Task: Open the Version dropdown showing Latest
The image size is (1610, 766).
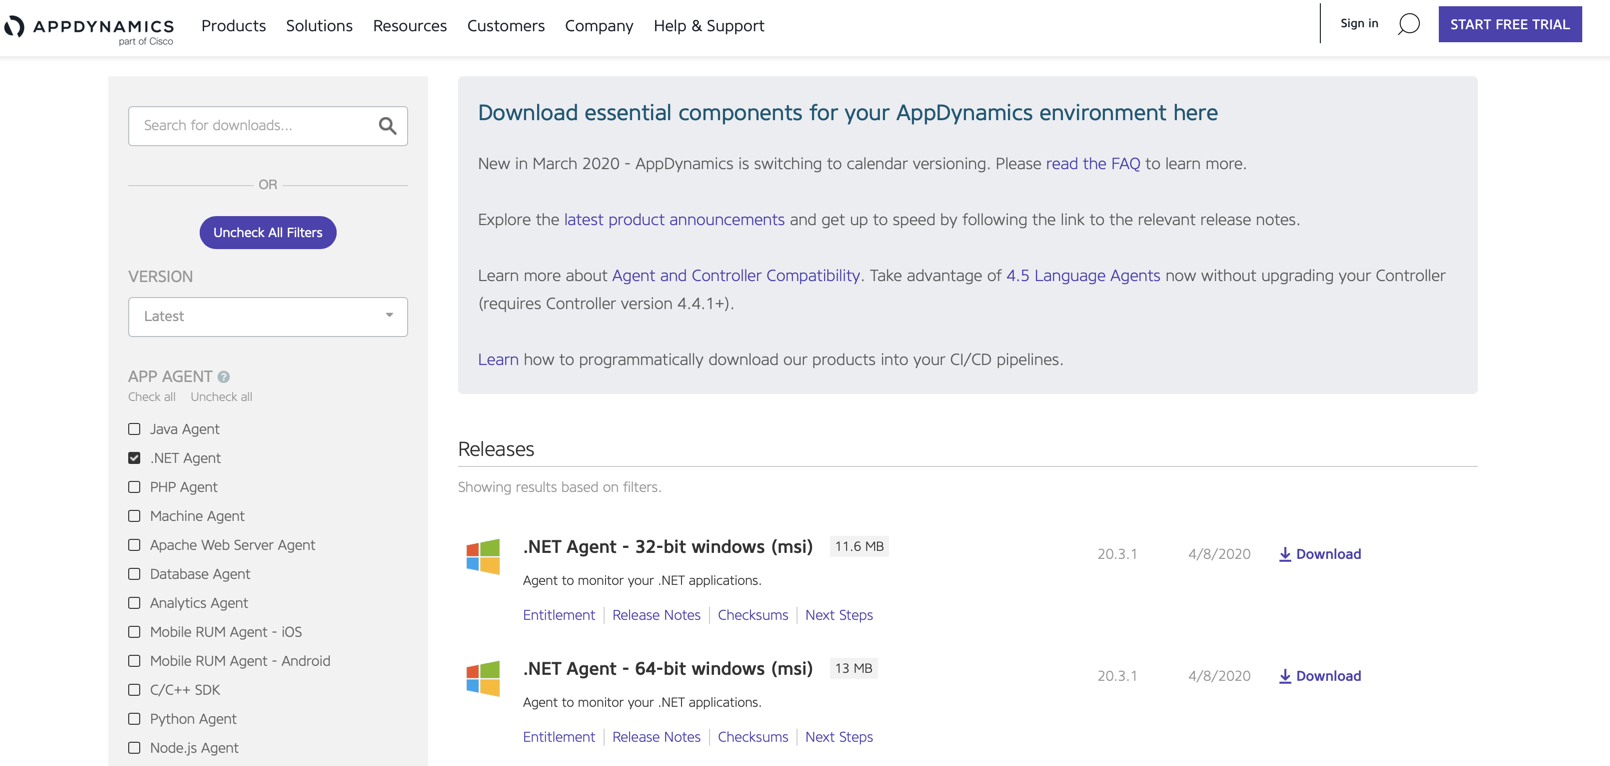Action: (x=267, y=316)
